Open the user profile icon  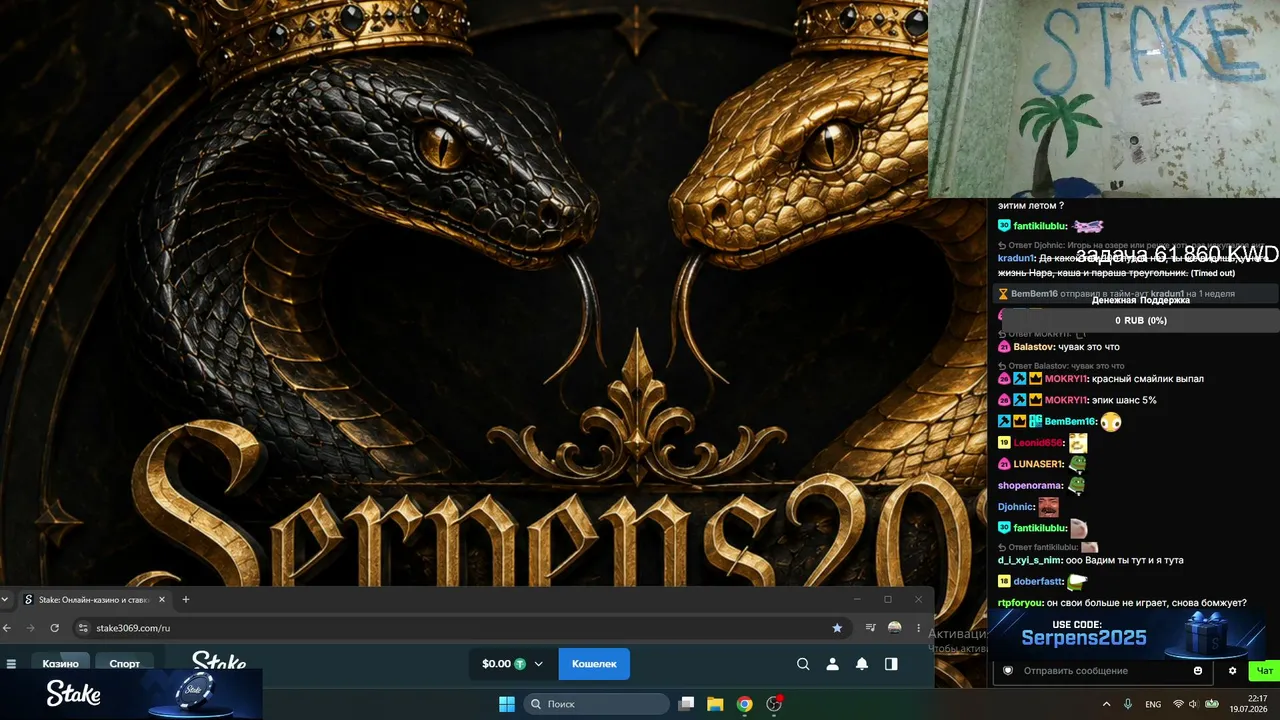(832, 664)
